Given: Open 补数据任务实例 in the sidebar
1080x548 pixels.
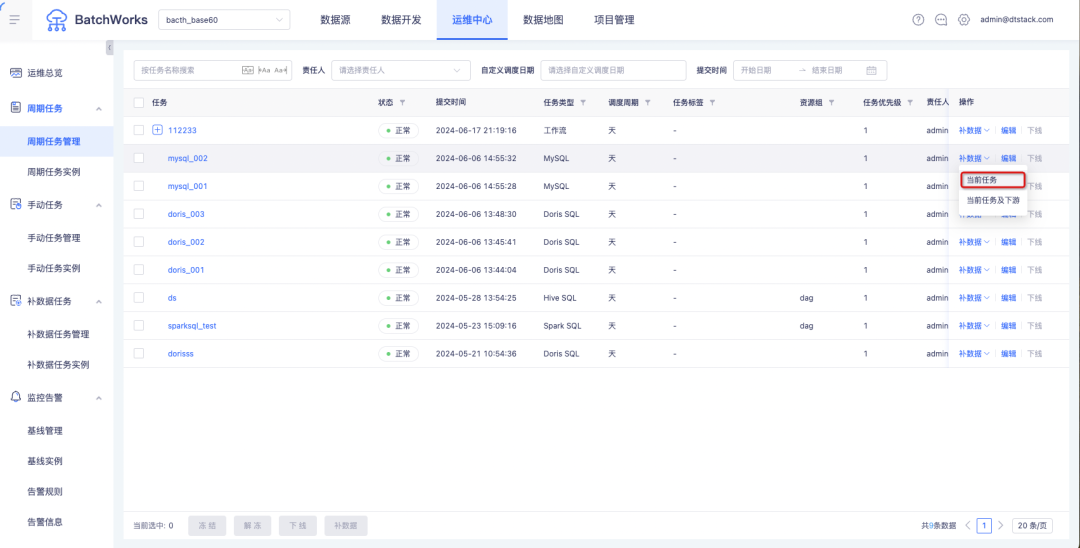Looking at the screenshot, I should [x=58, y=365].
